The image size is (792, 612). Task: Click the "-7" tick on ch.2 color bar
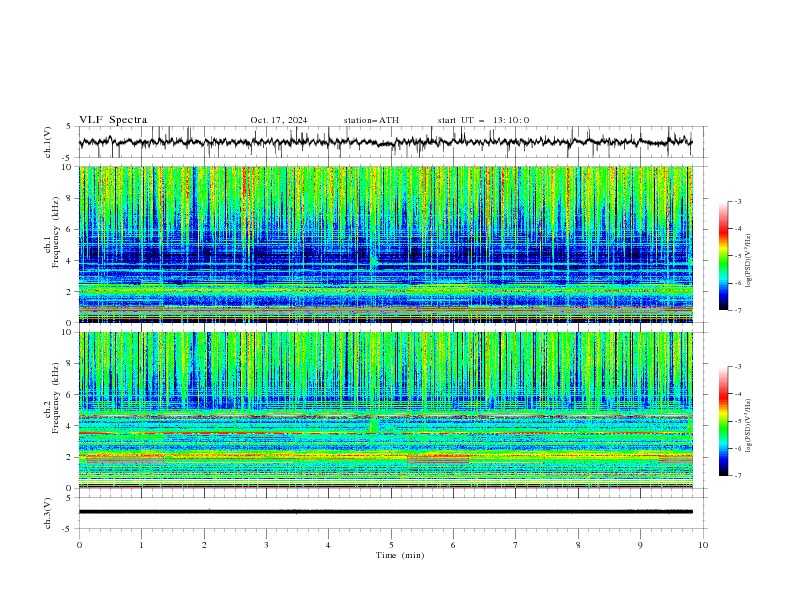(738, 476)
